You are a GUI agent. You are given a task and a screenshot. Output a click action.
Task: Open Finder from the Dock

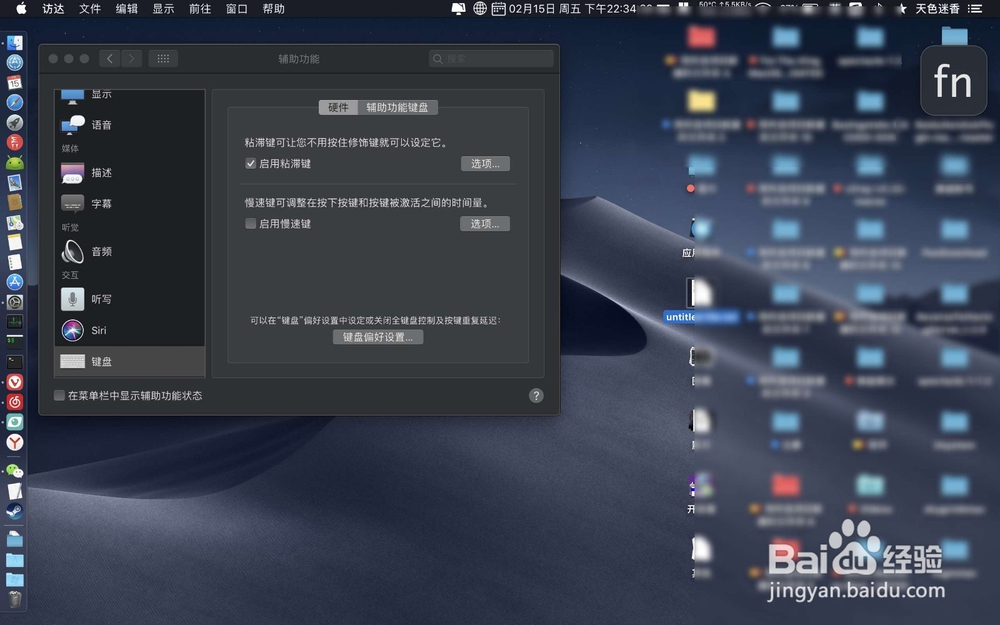tap(15, 43)
